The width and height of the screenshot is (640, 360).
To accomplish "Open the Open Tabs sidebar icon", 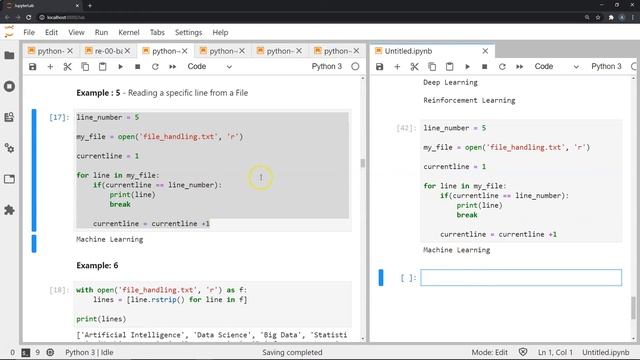I will (9, 179).
